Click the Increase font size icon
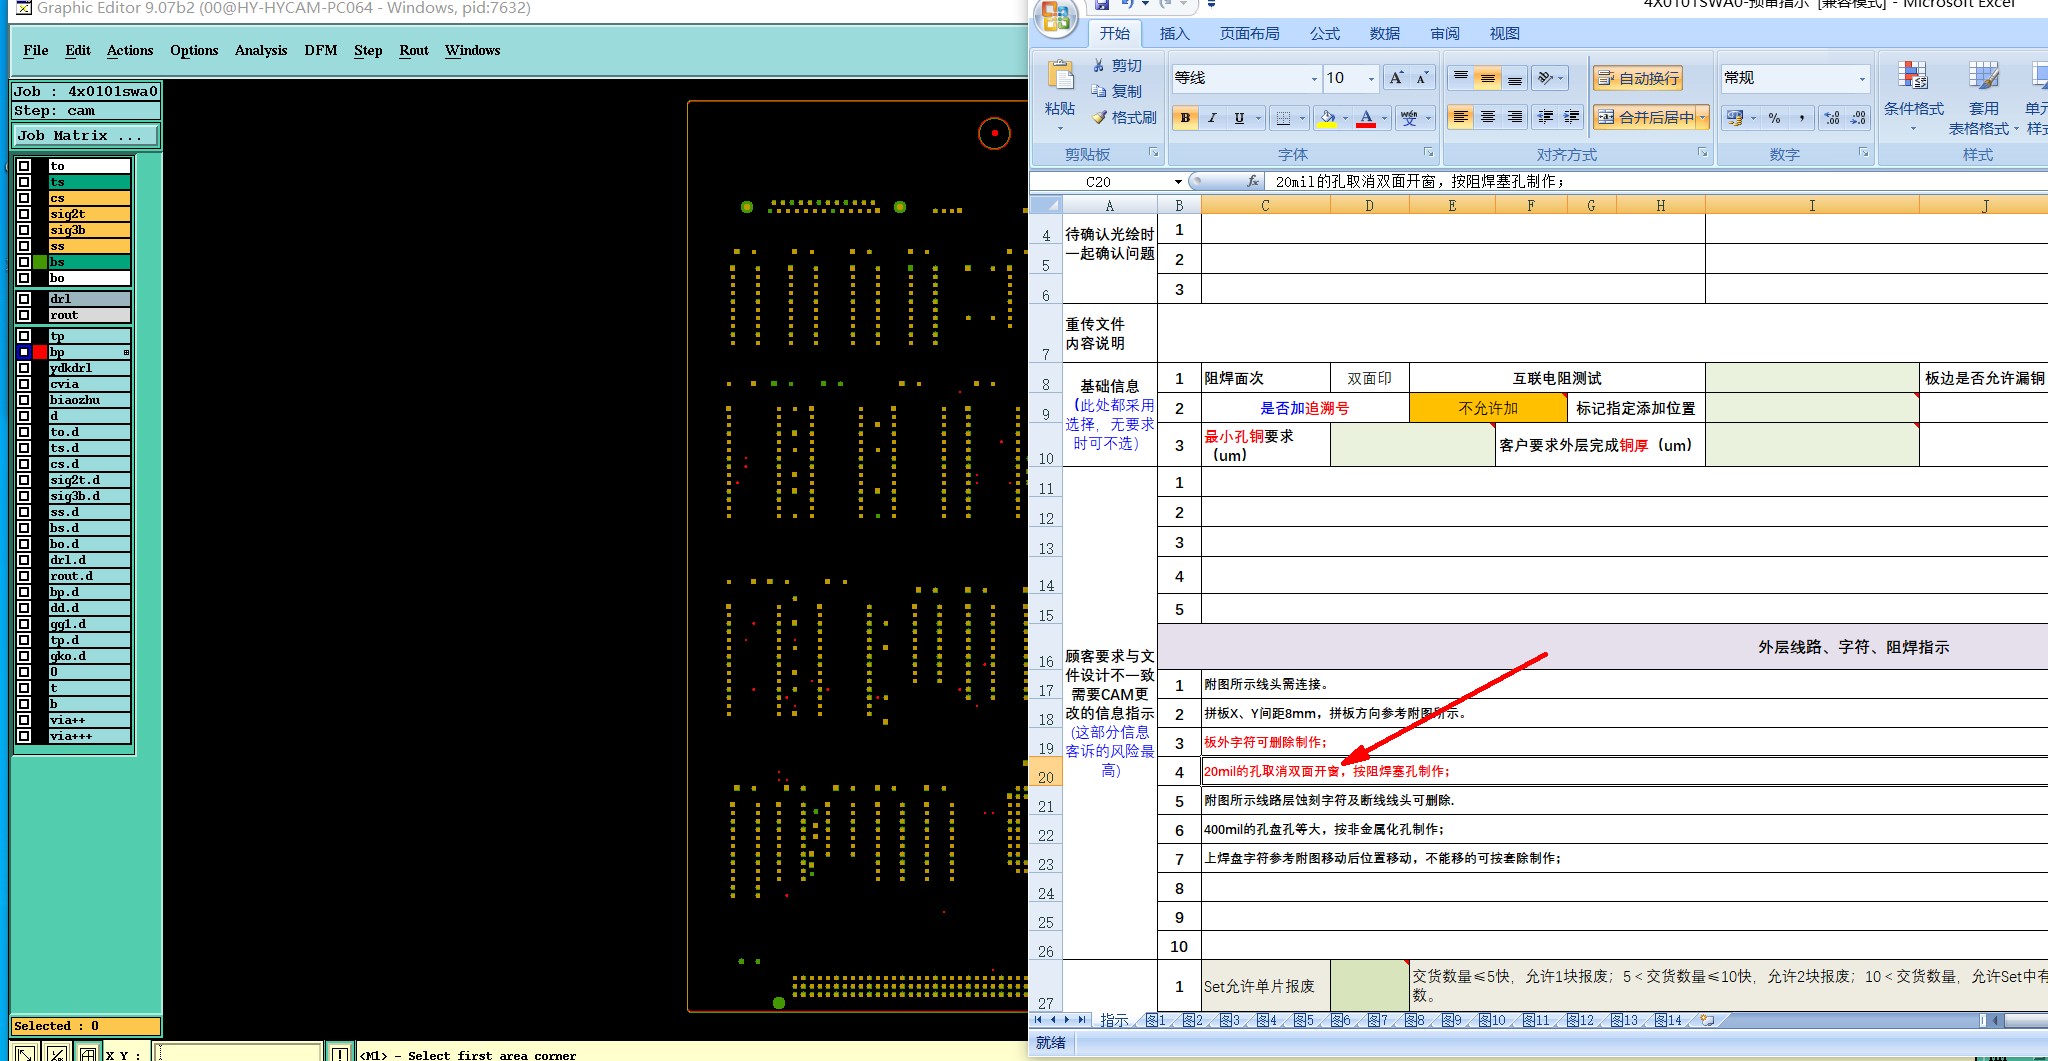Viewport: 2048px width, 1061px height. [1397, 78]
